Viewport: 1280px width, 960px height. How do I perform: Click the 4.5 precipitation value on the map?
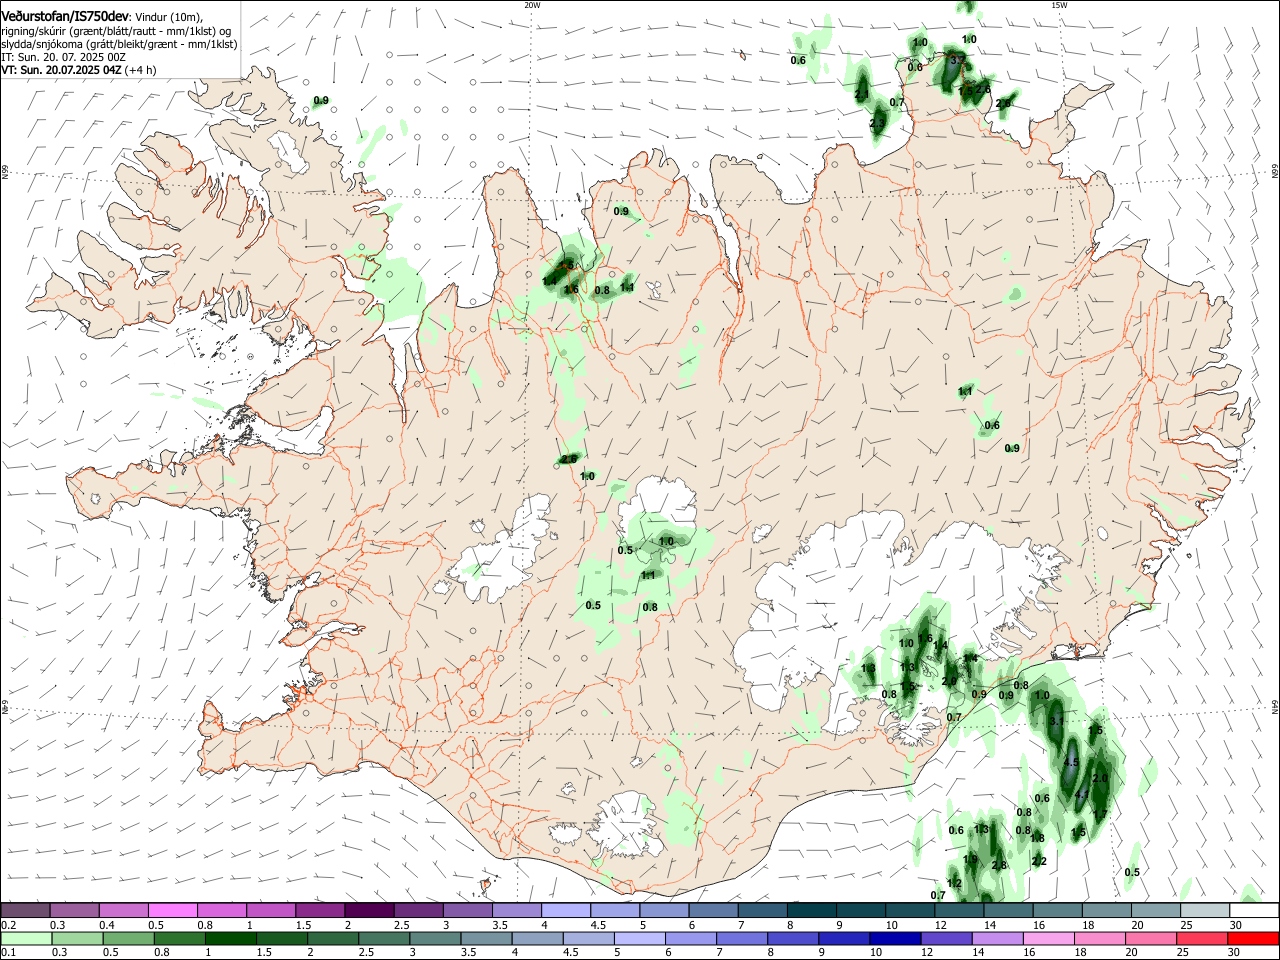1072,763
